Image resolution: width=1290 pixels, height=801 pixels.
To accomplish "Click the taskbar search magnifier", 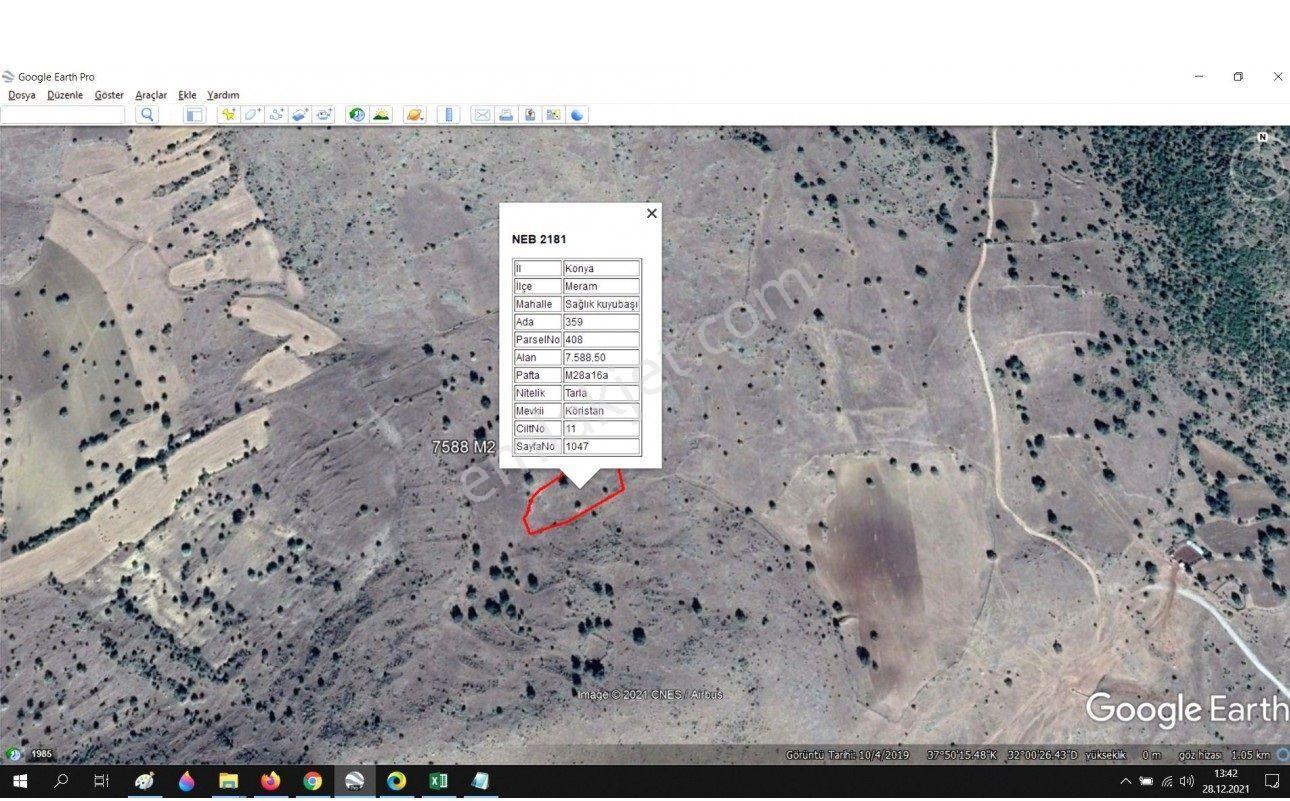I will click(61, 781).
